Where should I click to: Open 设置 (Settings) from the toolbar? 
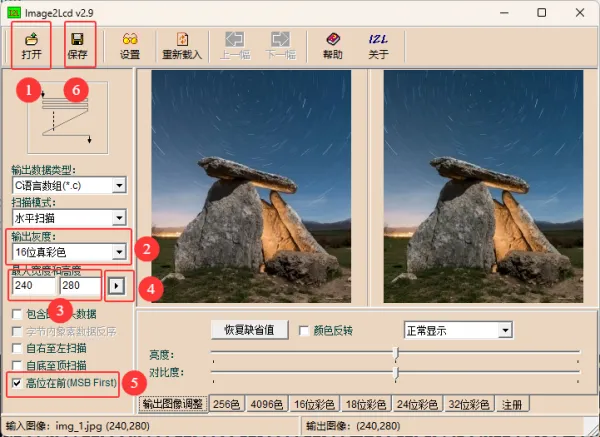(x=130, y=45)
